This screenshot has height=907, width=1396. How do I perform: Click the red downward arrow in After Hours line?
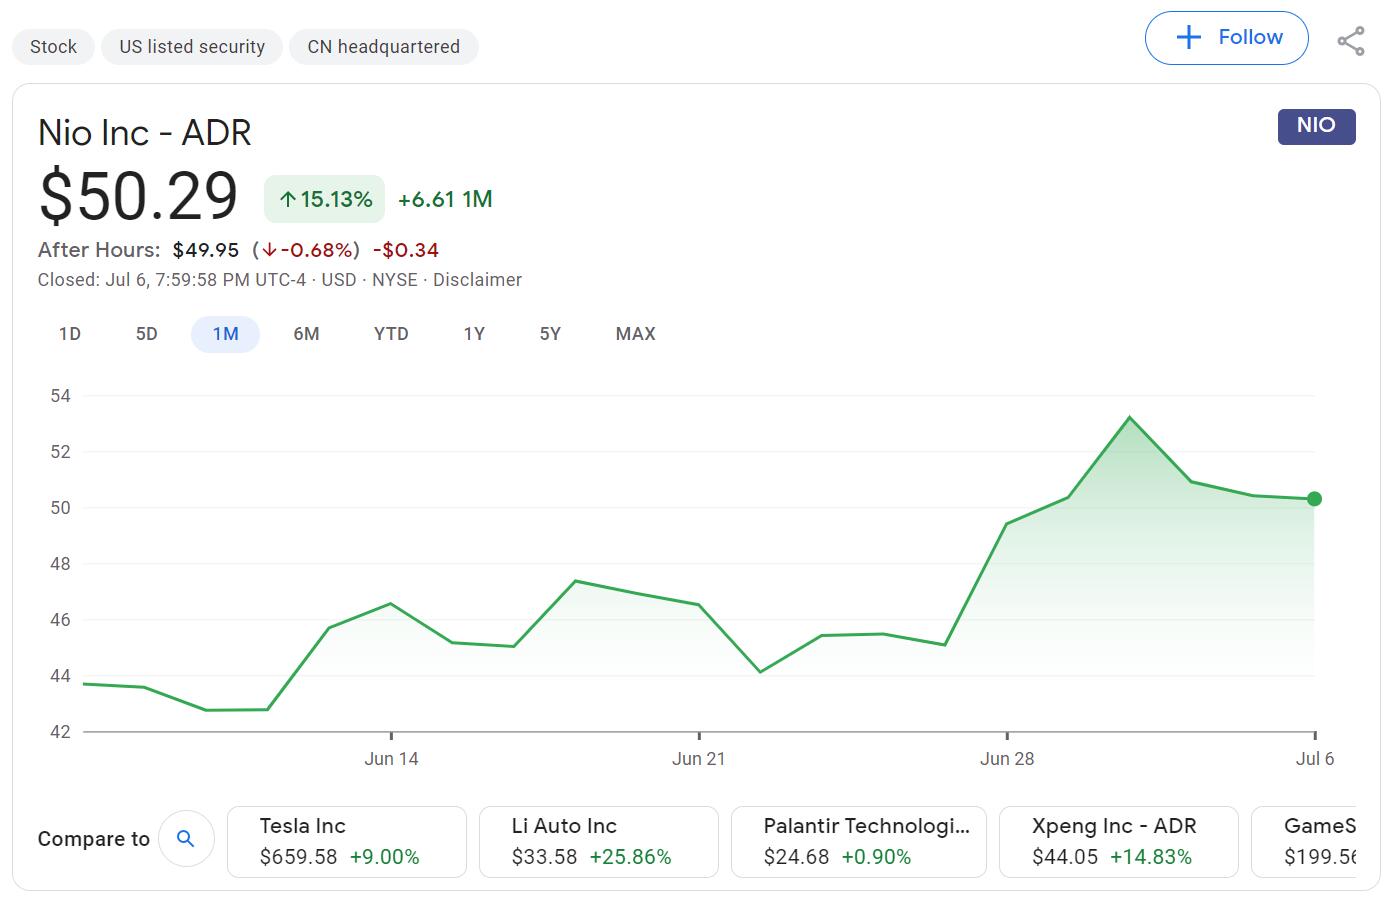click(x=269, y=250)
